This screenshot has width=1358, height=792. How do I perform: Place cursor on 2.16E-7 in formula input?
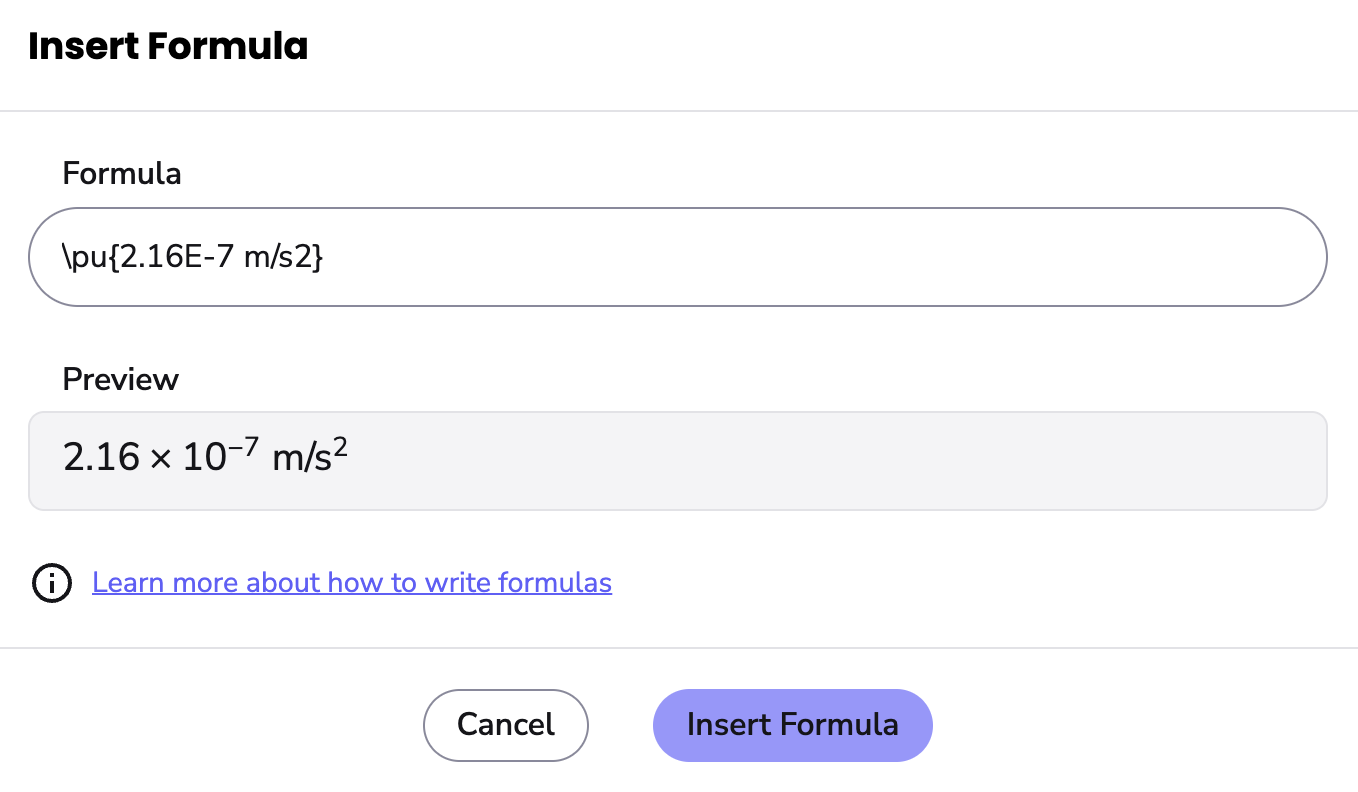(x=177, y=258)
